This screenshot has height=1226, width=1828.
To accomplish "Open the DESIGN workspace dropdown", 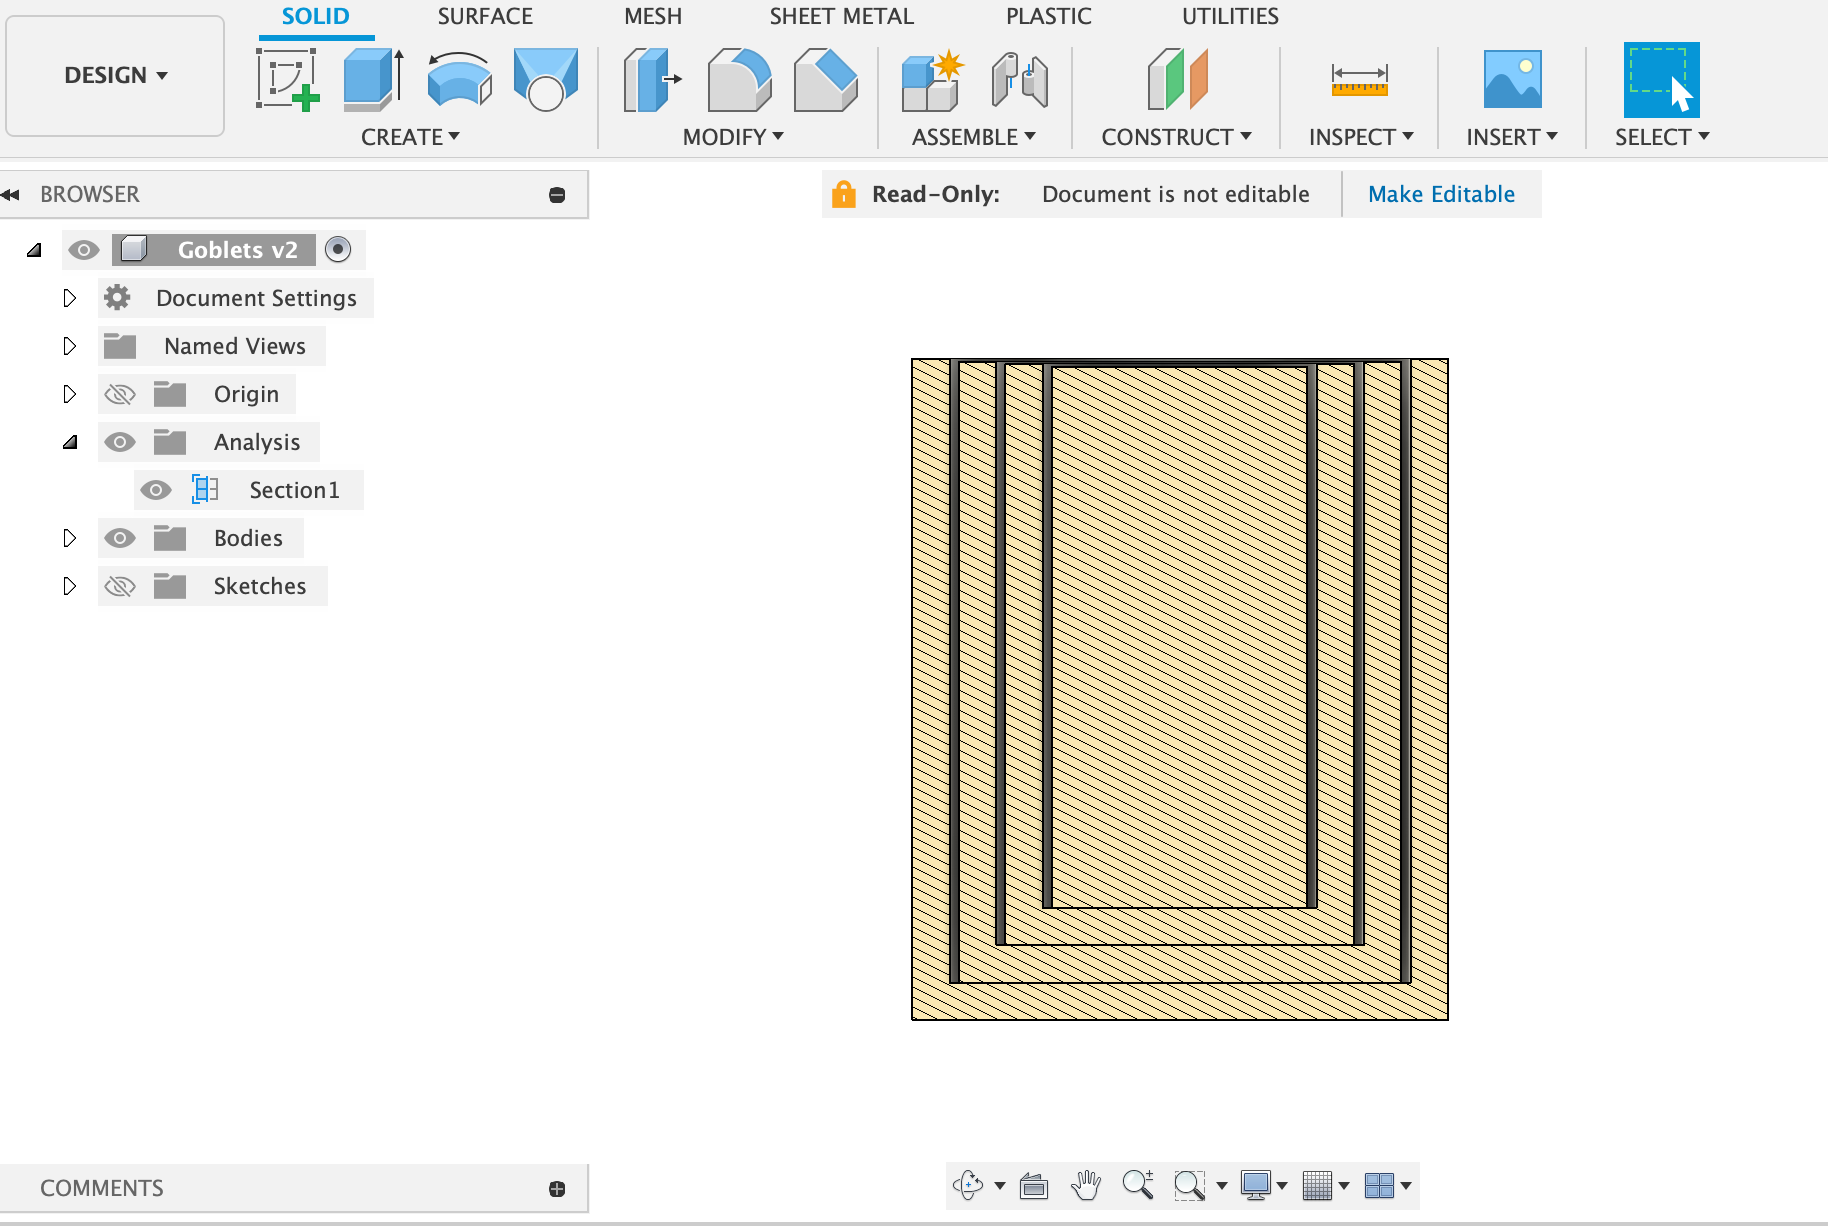I will coord(114,74).
